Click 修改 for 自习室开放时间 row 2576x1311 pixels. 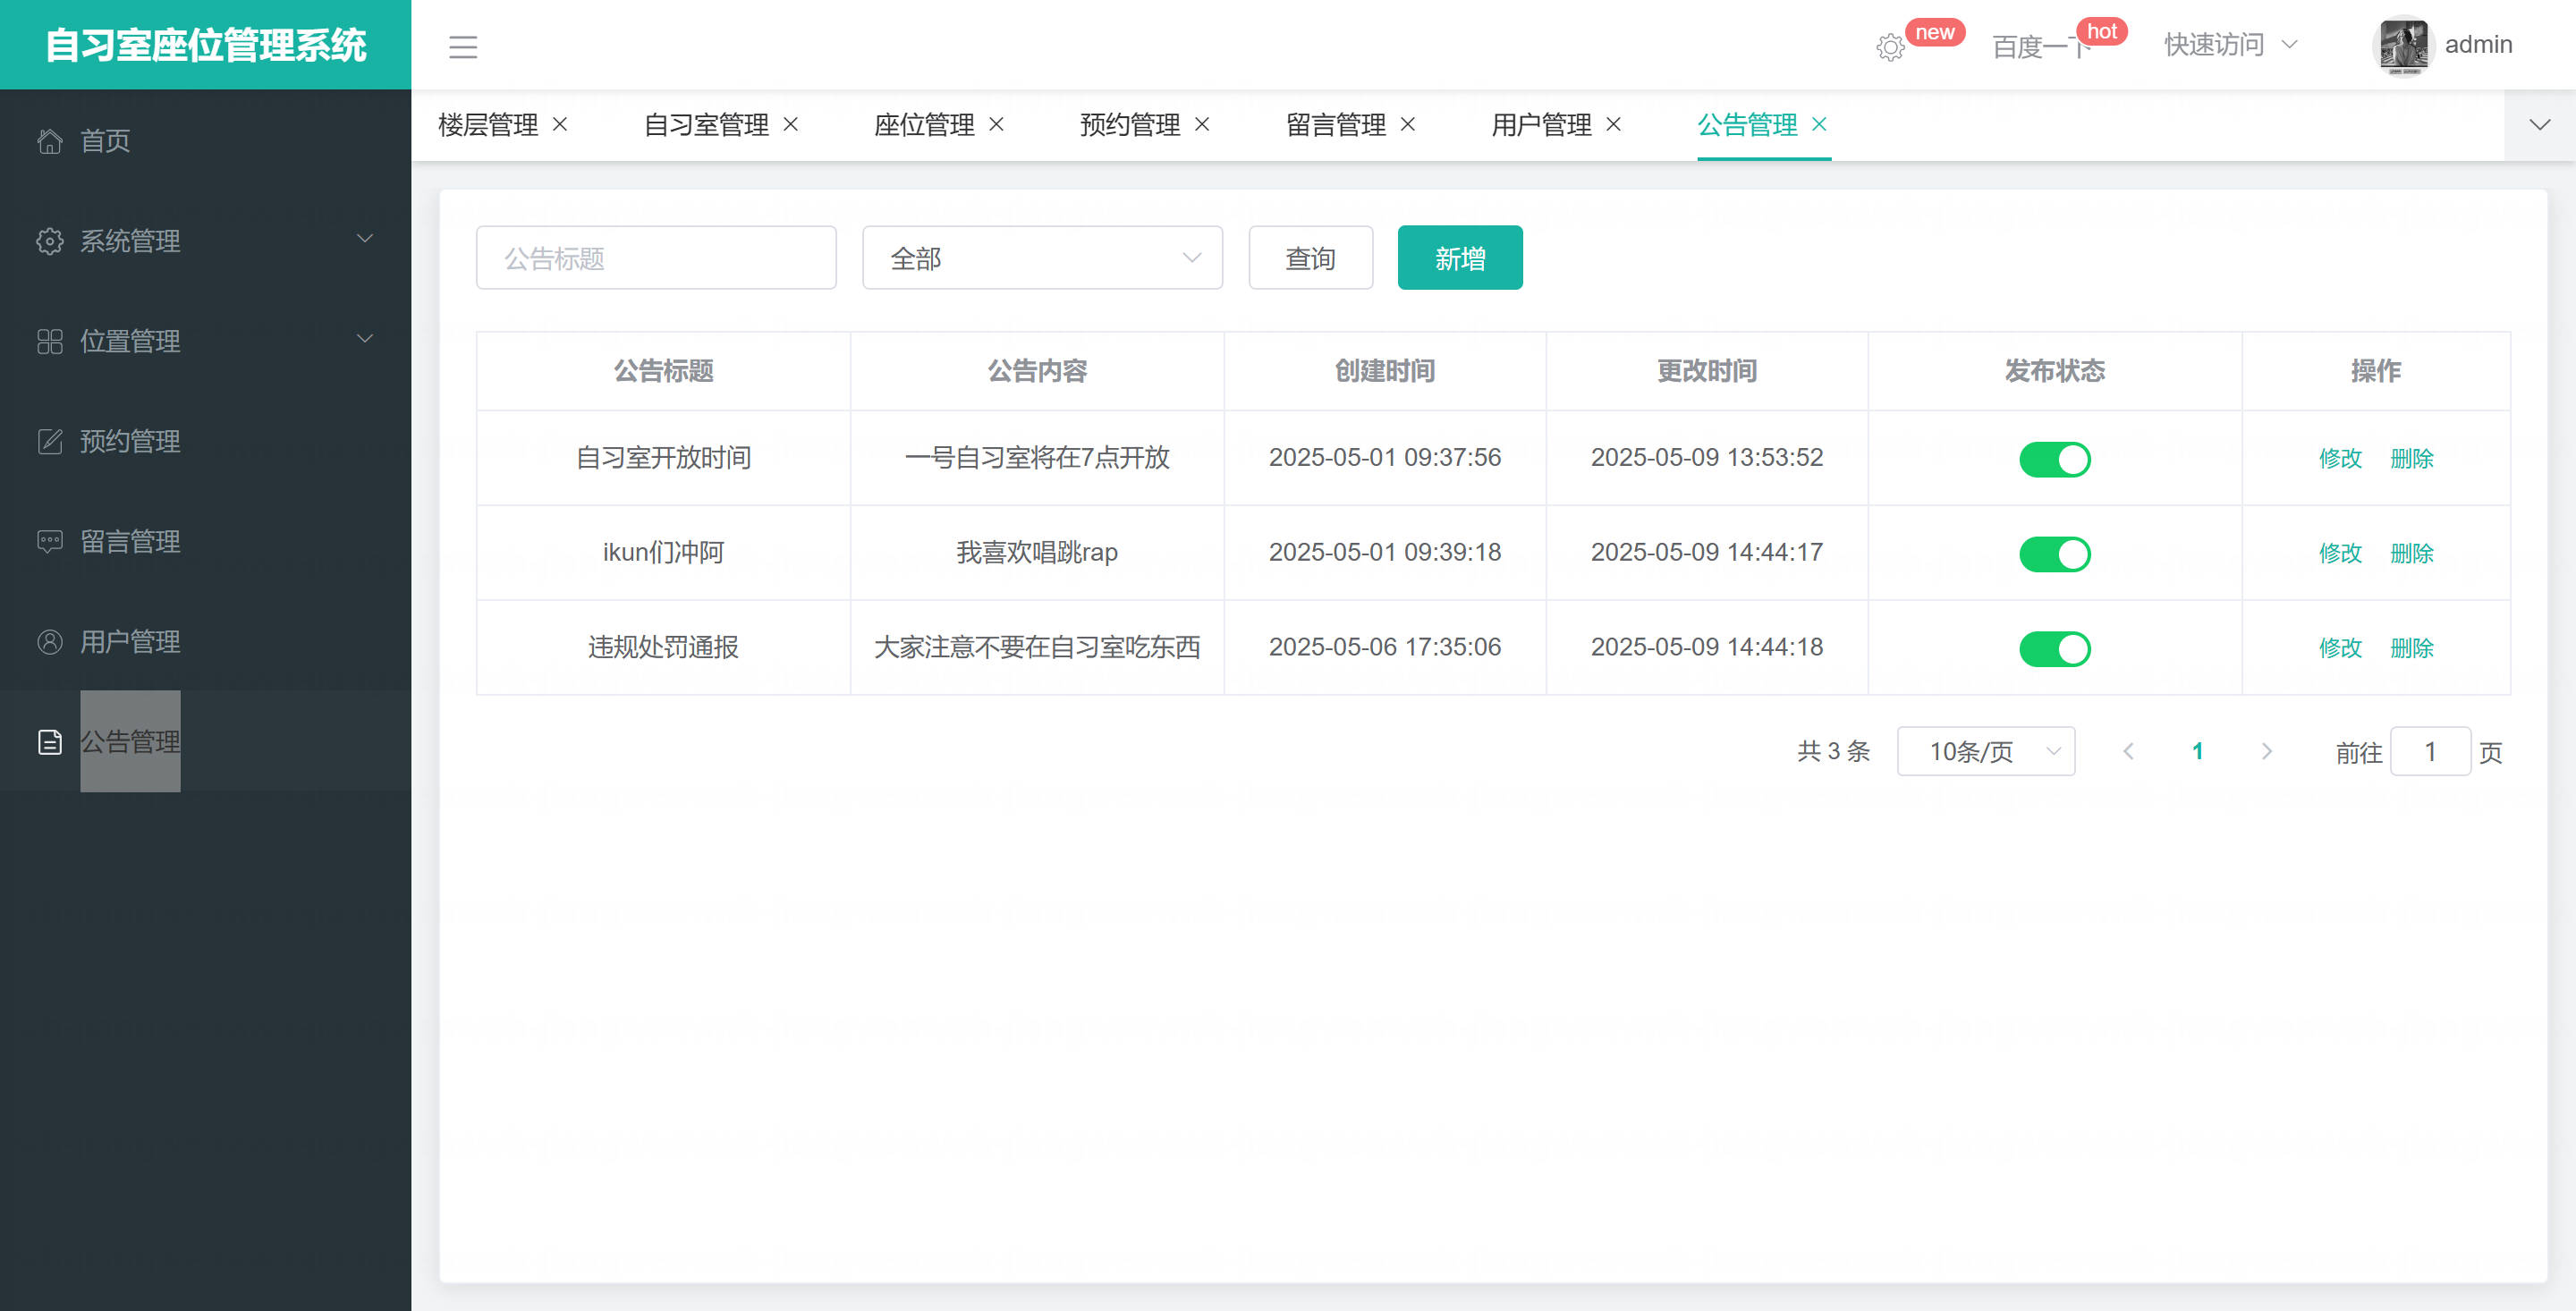click(x=2340, y=458)
